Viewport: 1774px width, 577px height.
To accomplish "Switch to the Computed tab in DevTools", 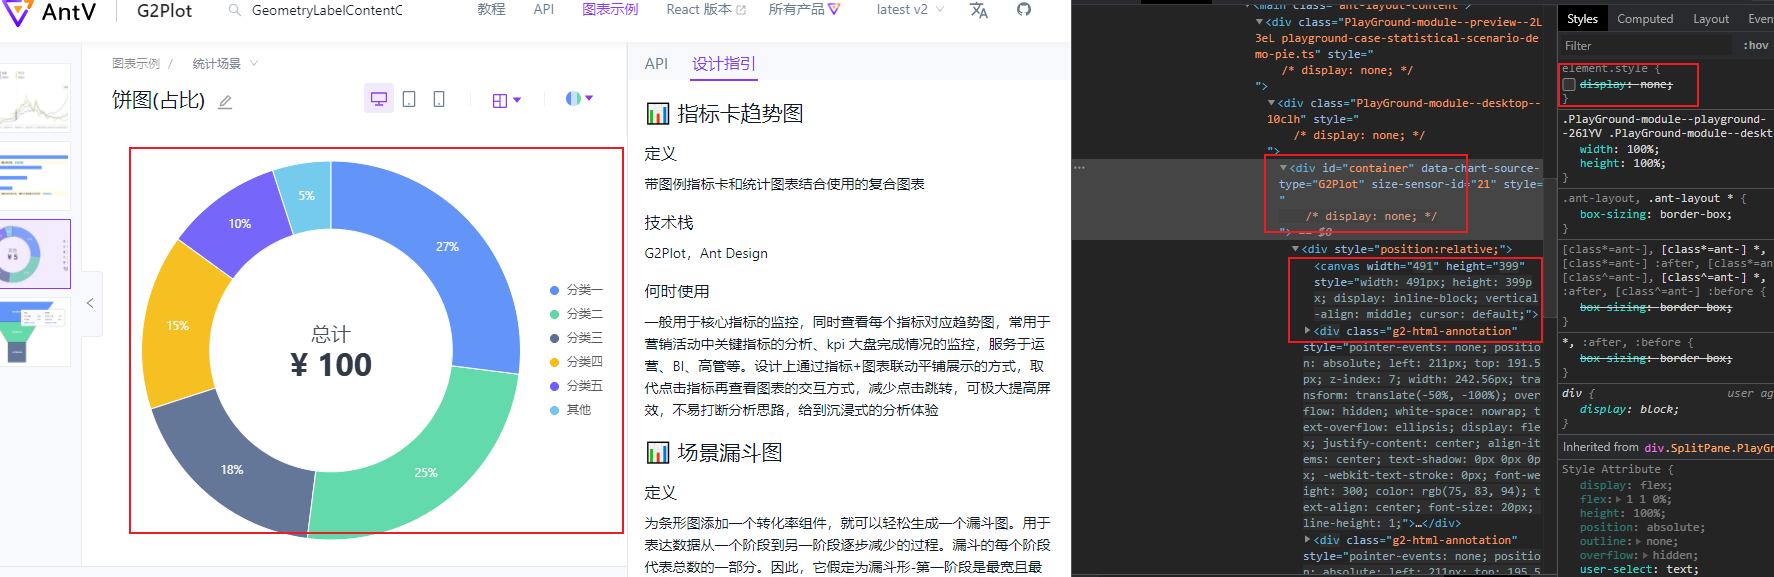I will (1645, 19).
